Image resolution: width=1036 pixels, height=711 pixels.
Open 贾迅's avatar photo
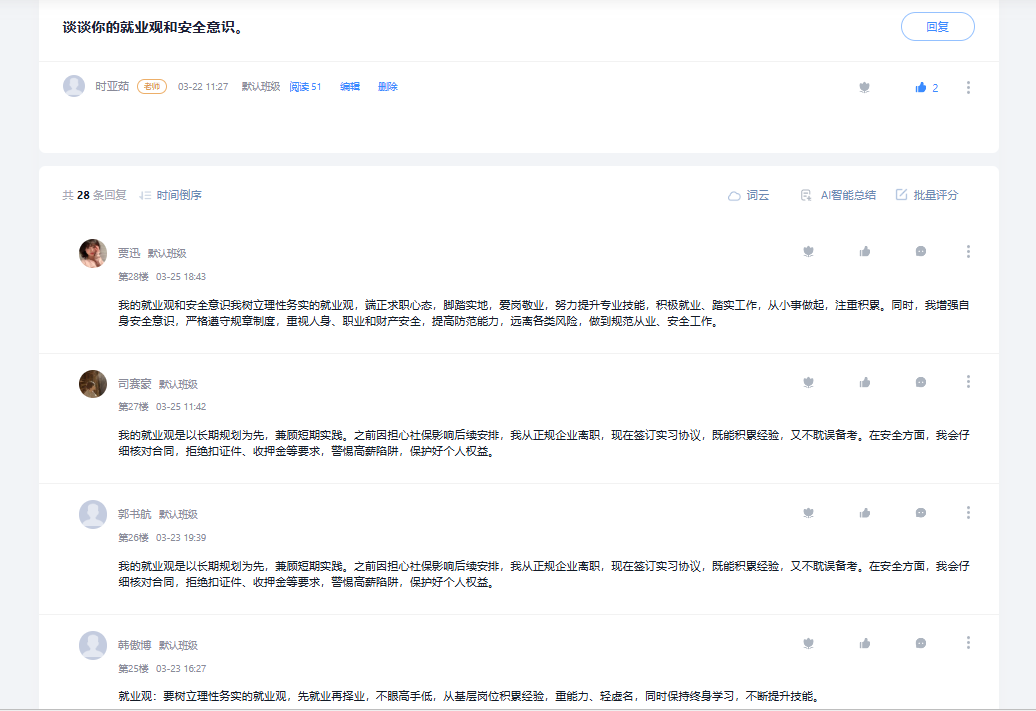tap(92, 253)
